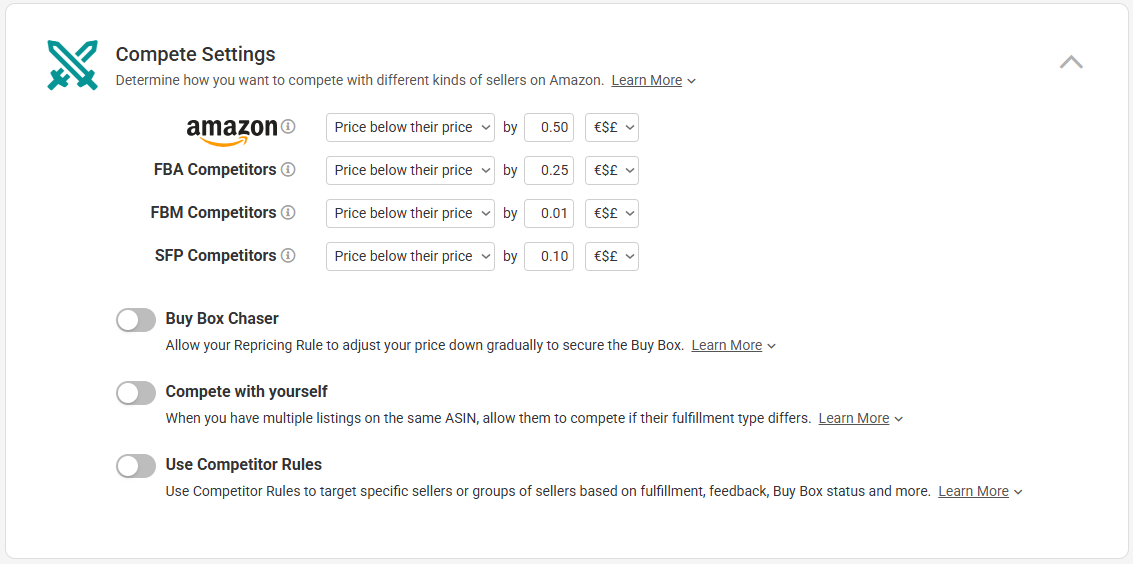
Task: Open Amazon currency unit dropdown
Action: point(612,127)
